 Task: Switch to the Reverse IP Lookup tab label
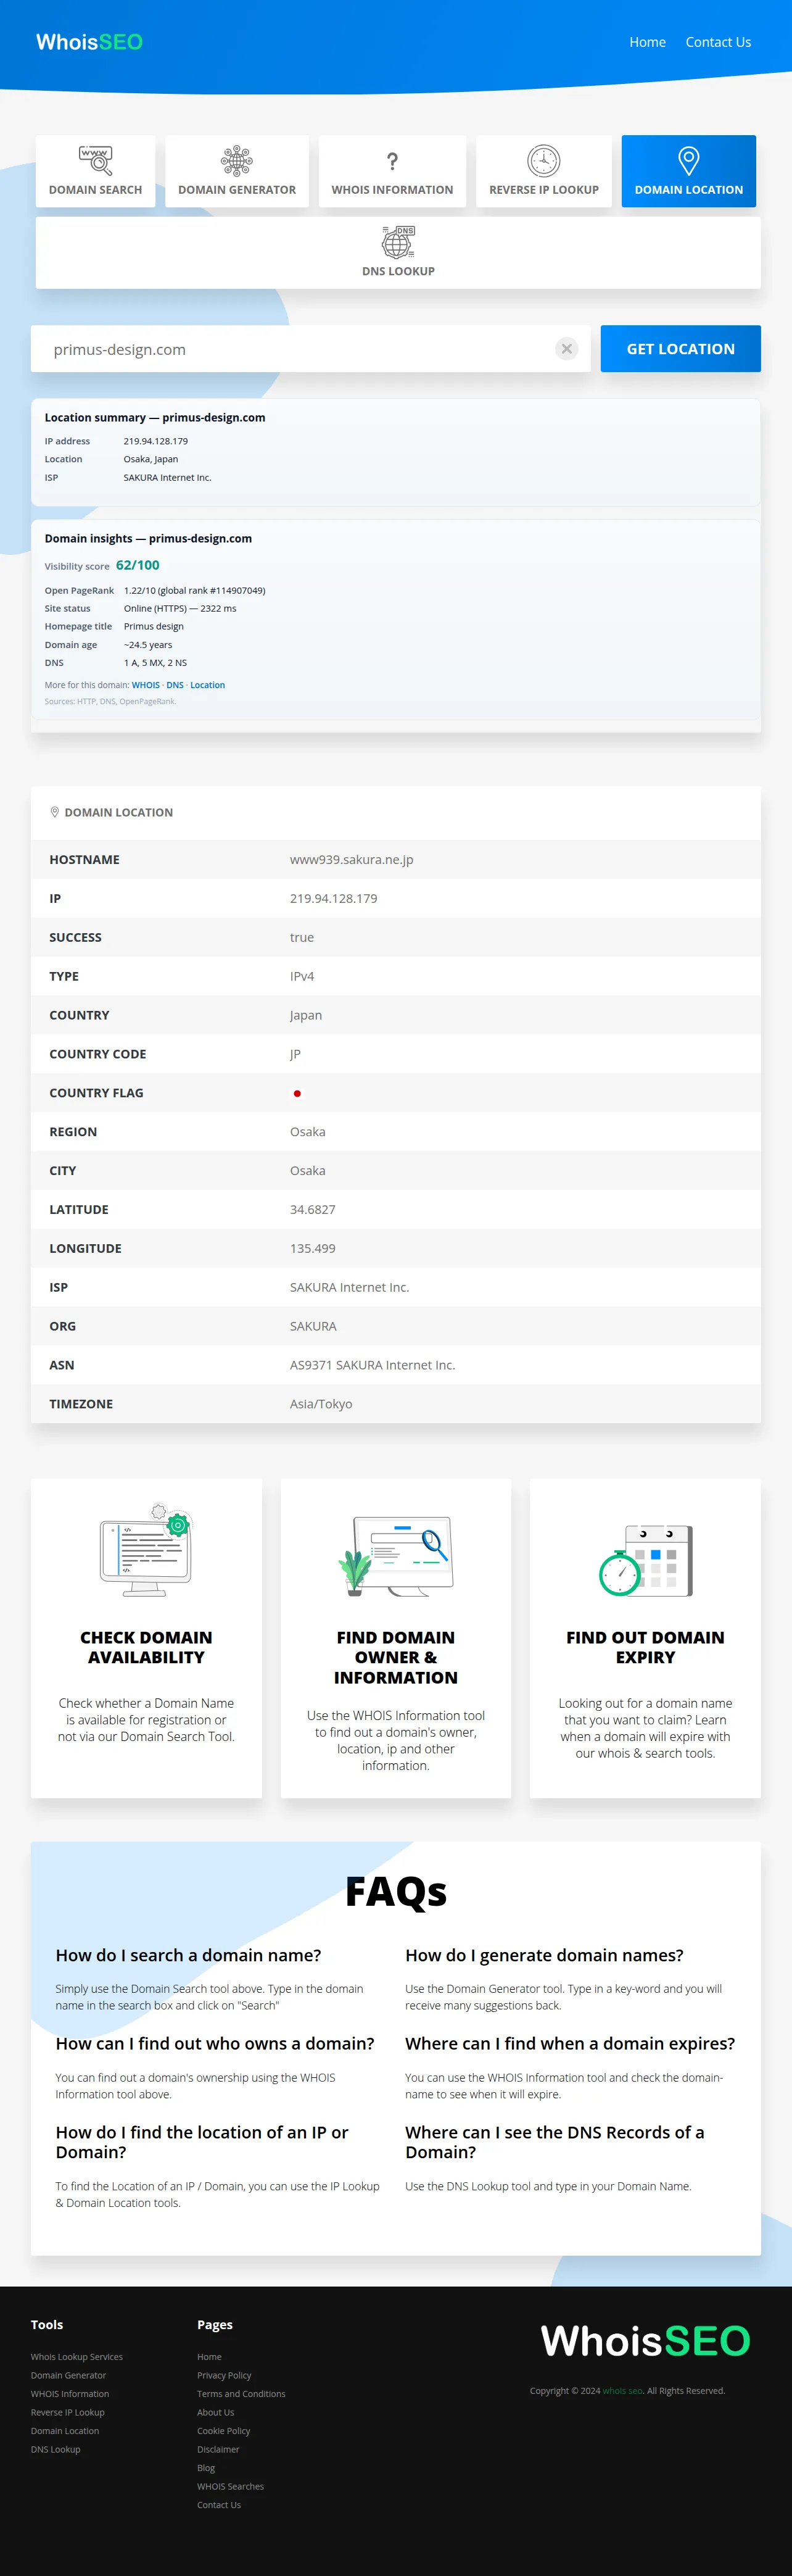[x=544, y=190]
